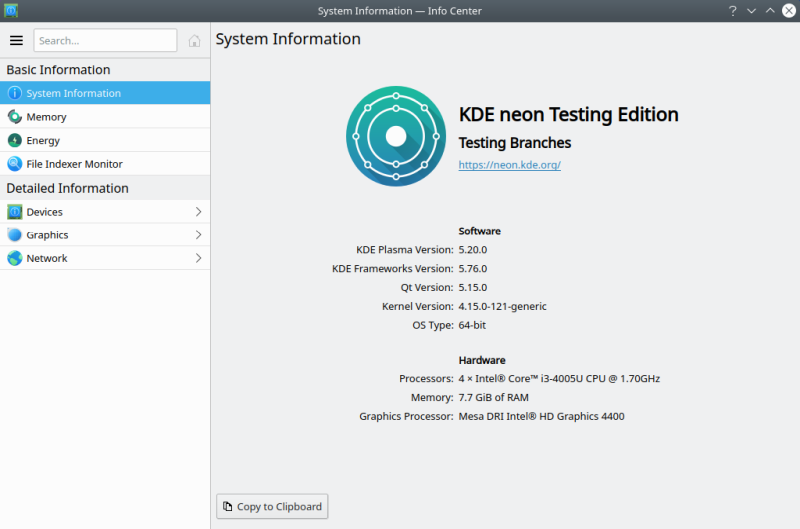This screenshot has width=800, height=529.
Task: Click the Graphics category icon
Action: click(x=14, y=235)
